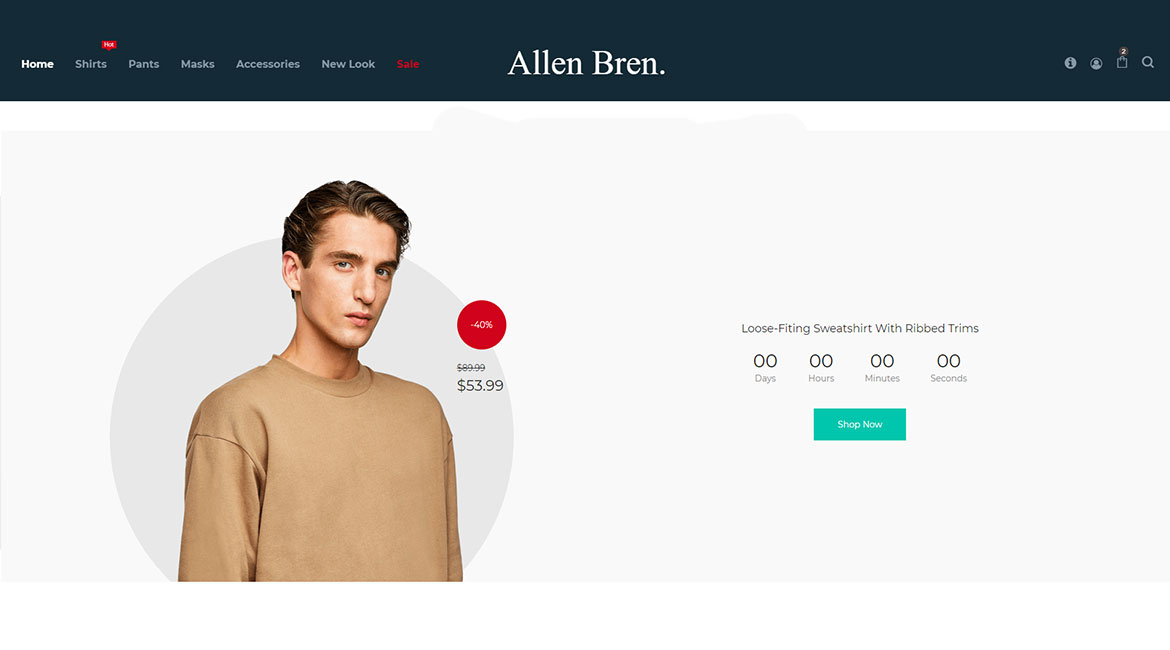Click the Allen Bren. logo
This screenshot has height=650, width=1170.
(x=586, y=63)
